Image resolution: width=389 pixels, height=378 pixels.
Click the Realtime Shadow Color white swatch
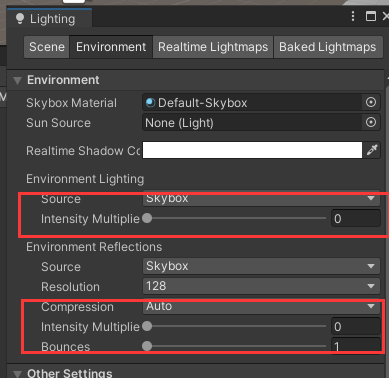pos(252,150)
